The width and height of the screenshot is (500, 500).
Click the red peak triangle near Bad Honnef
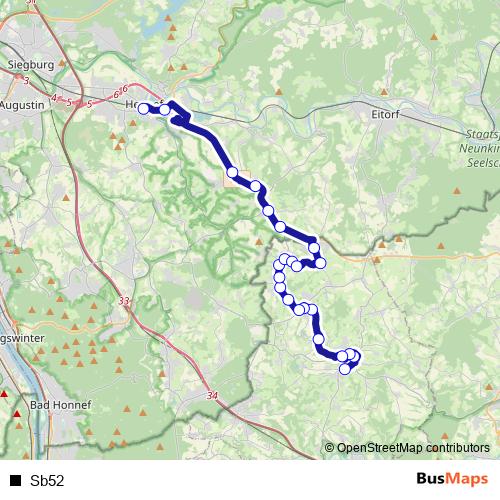click(17, 414)
